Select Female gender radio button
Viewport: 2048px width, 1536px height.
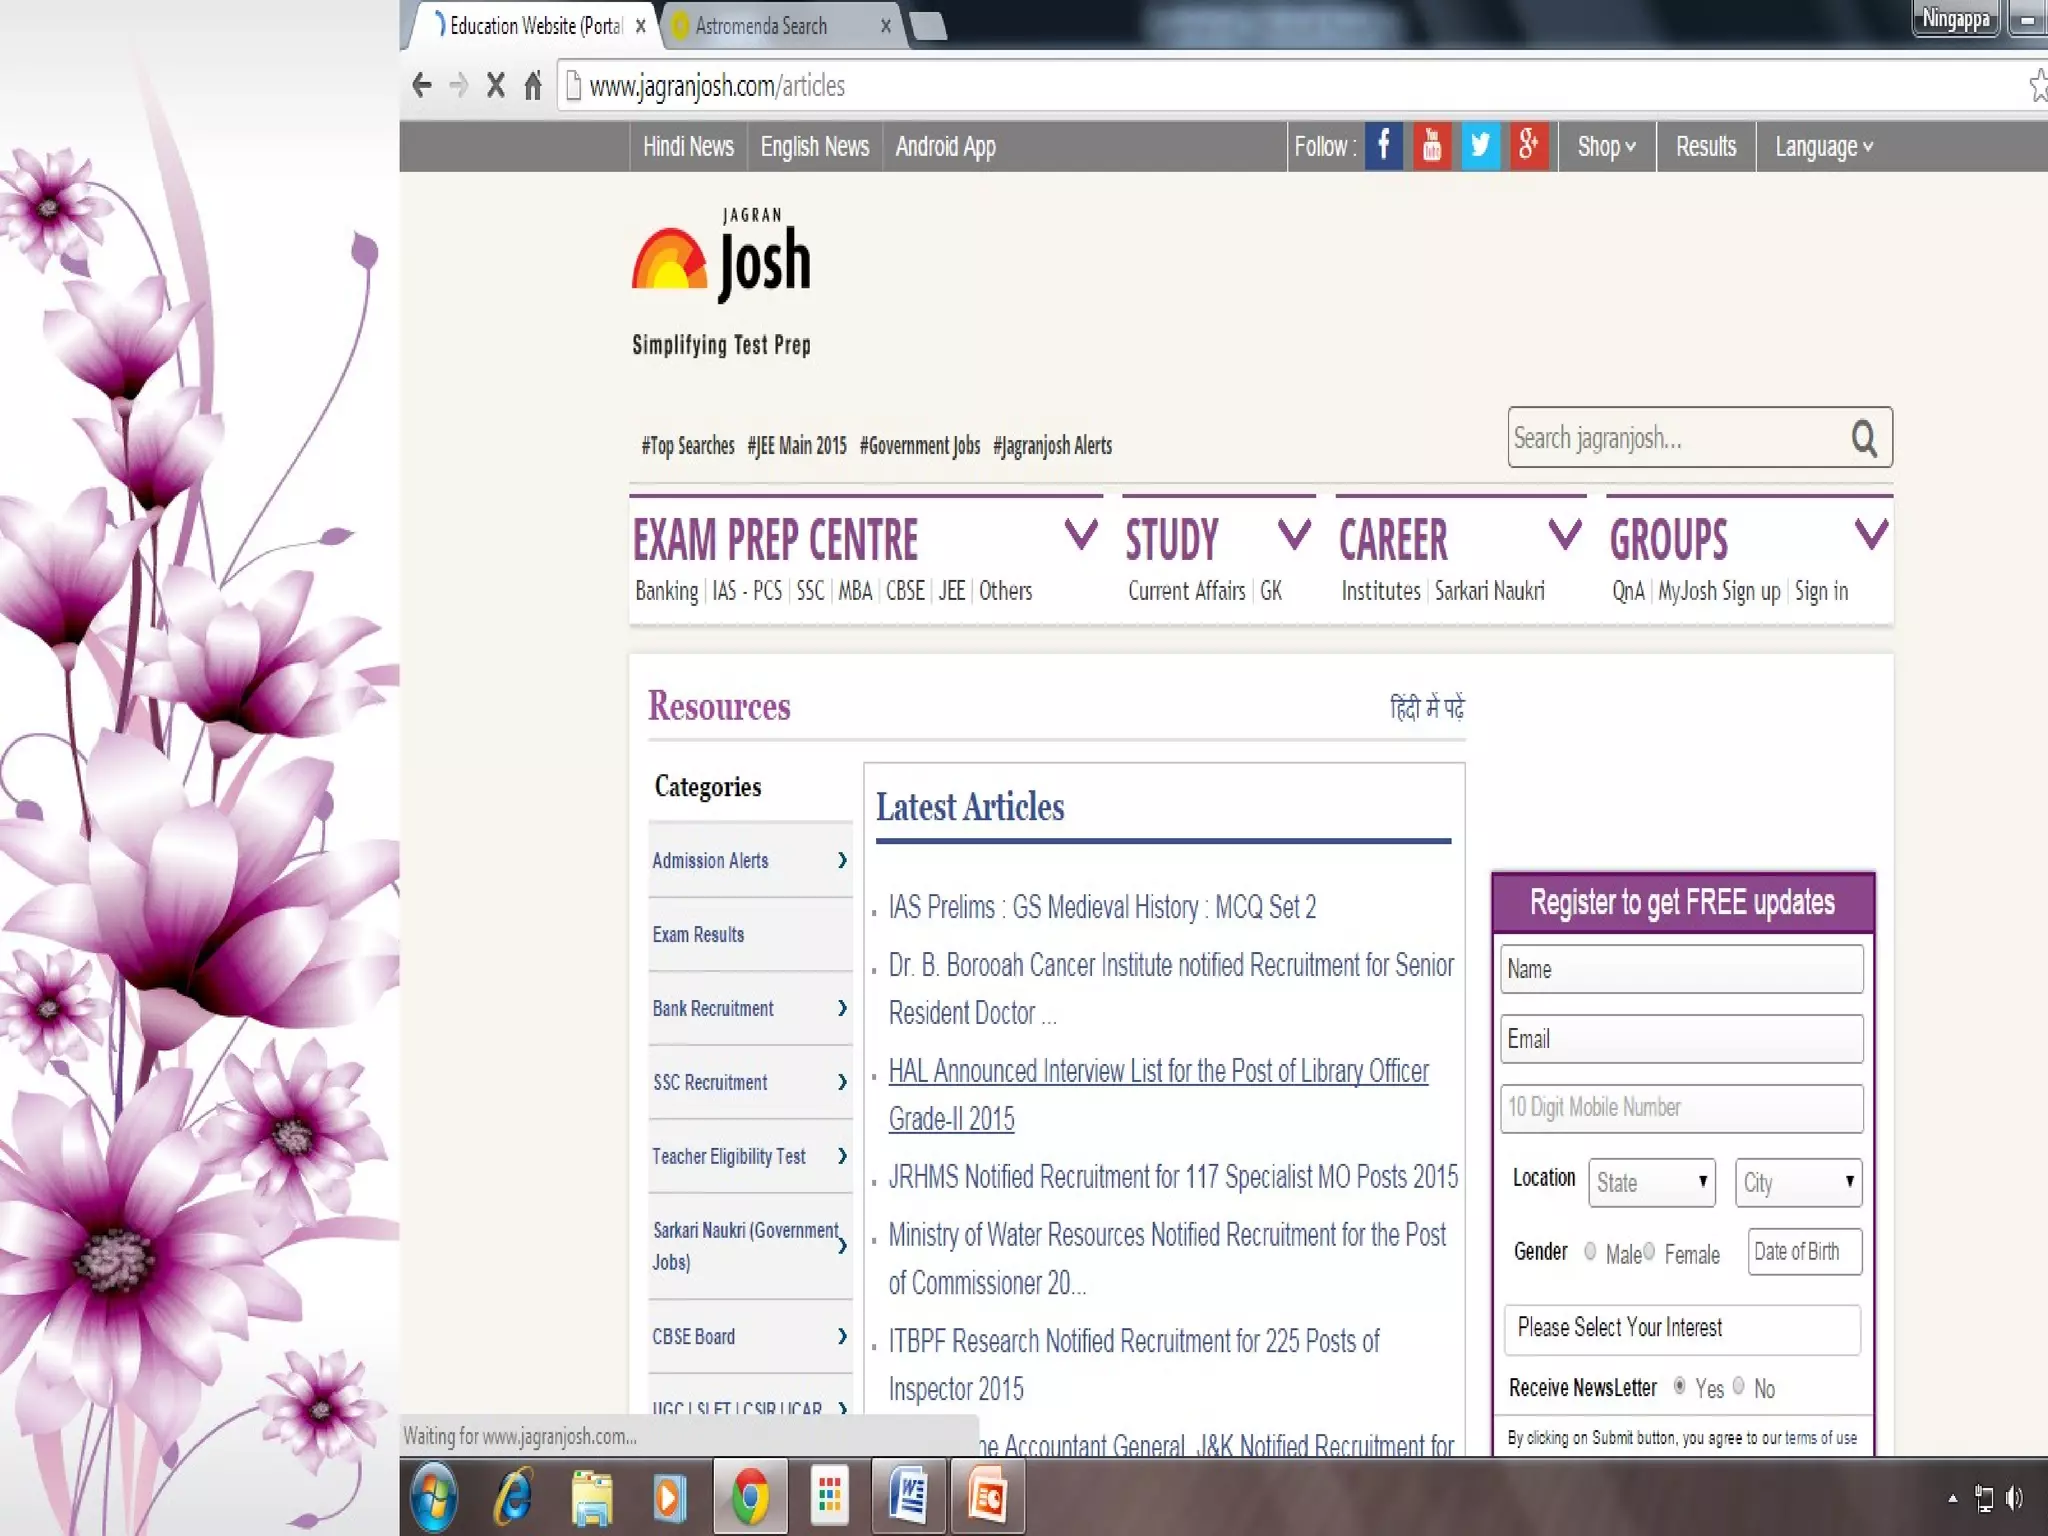coord(1649,1251)
